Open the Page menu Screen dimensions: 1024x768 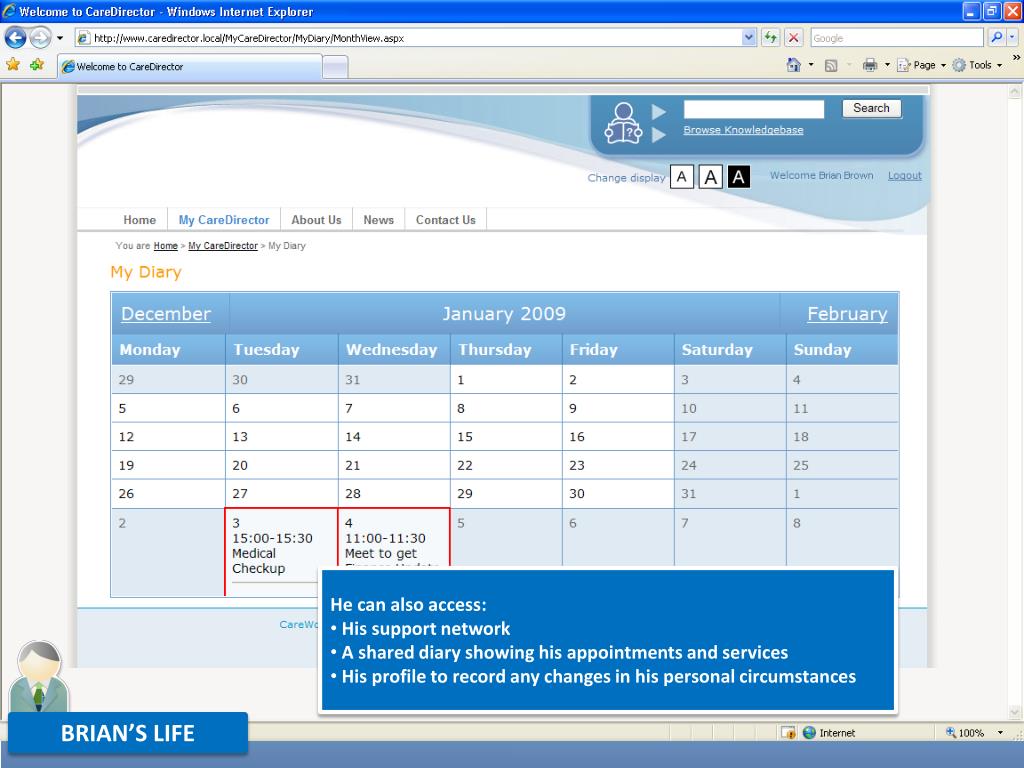click(x=921, y=65)
